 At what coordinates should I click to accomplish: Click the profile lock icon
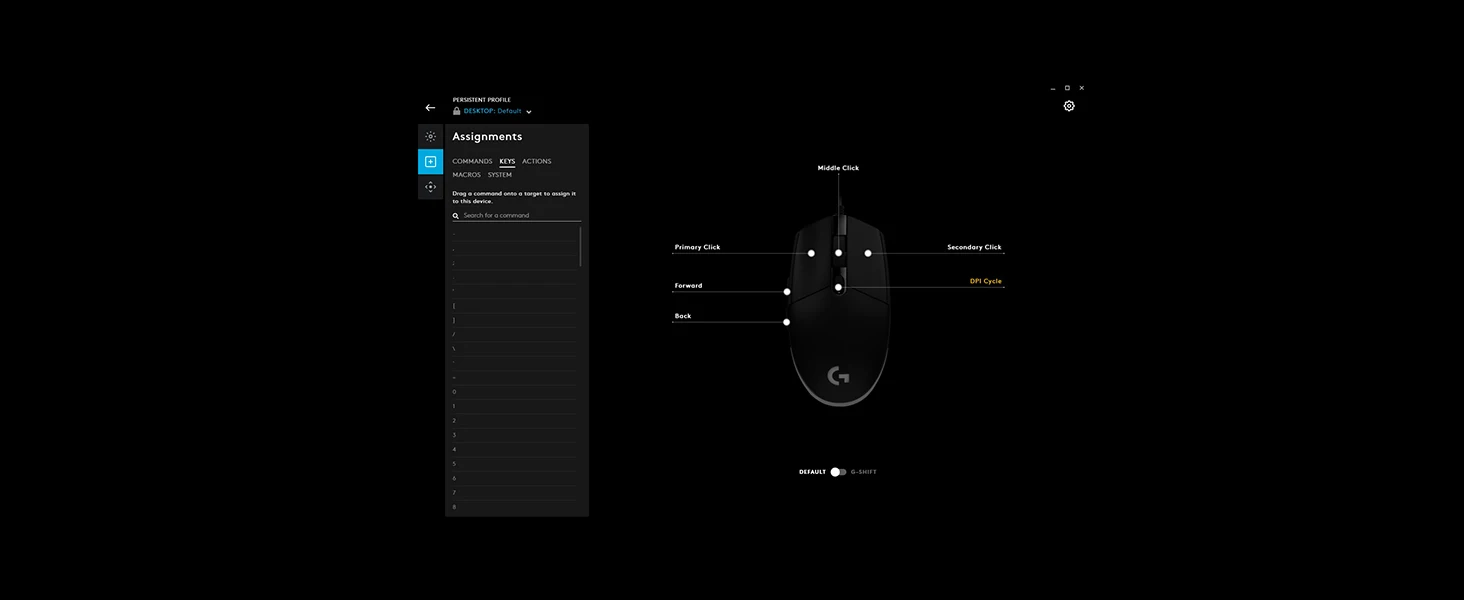point(457,111)
